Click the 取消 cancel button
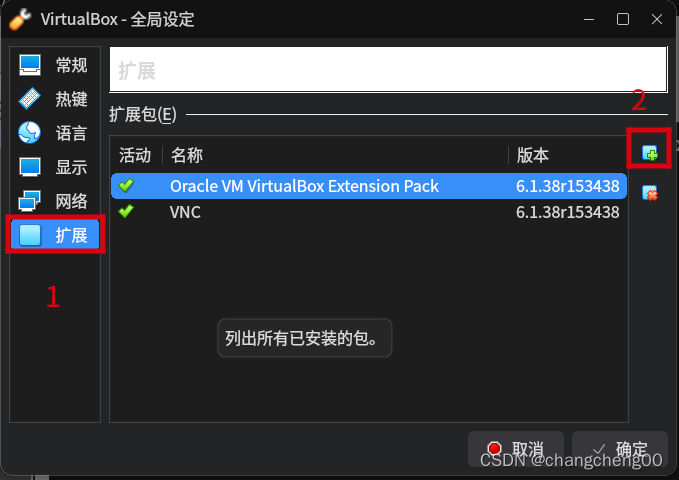Screen dimensions: 679x480 (516, 449)
